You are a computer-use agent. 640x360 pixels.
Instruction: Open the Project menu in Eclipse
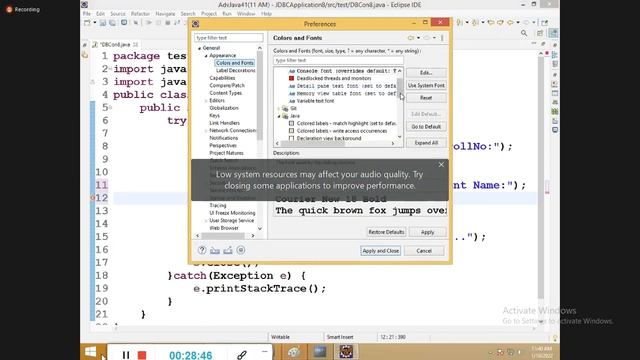(209, 14)
